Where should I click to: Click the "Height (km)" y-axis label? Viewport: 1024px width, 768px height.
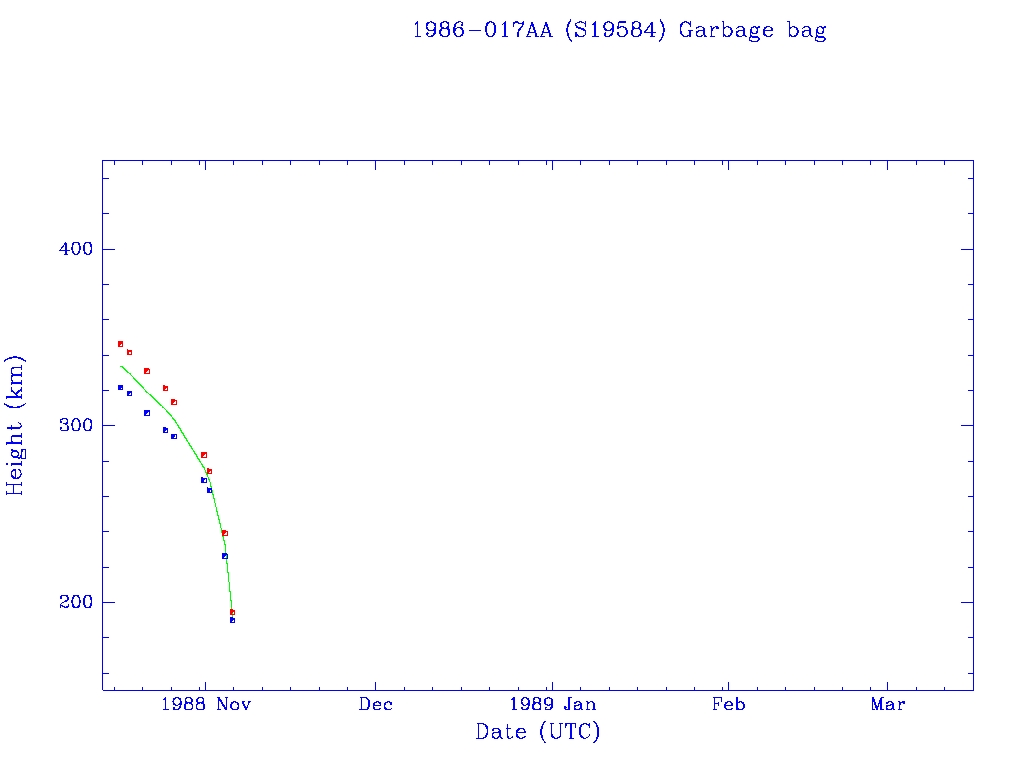[x=15, y=425]
